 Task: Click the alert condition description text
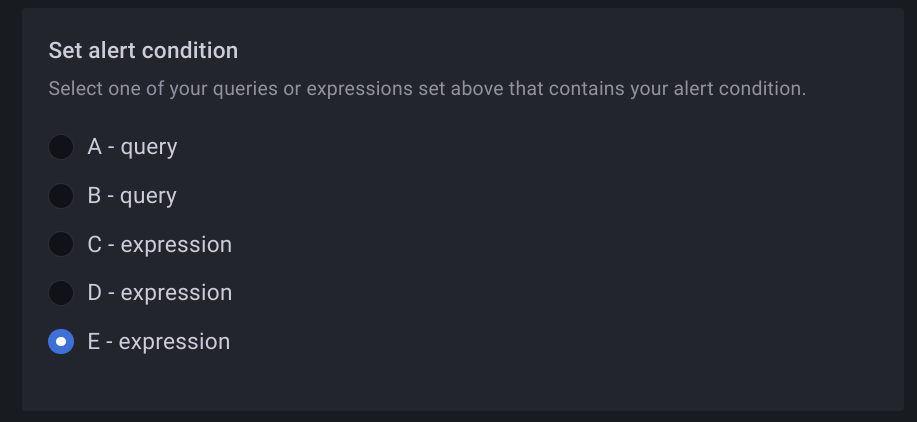click(427, 89)
